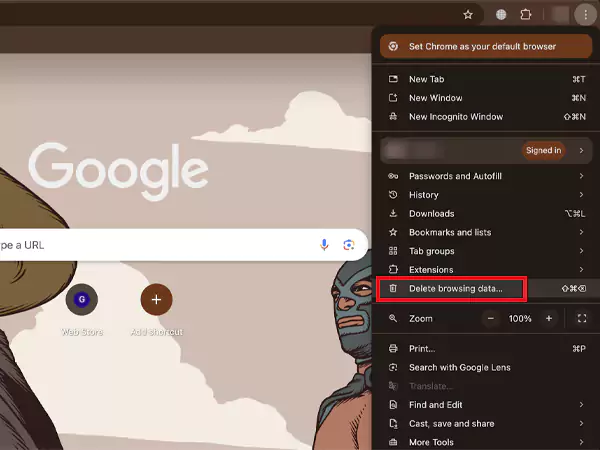Click the Google search box

[x=184, y=245]
